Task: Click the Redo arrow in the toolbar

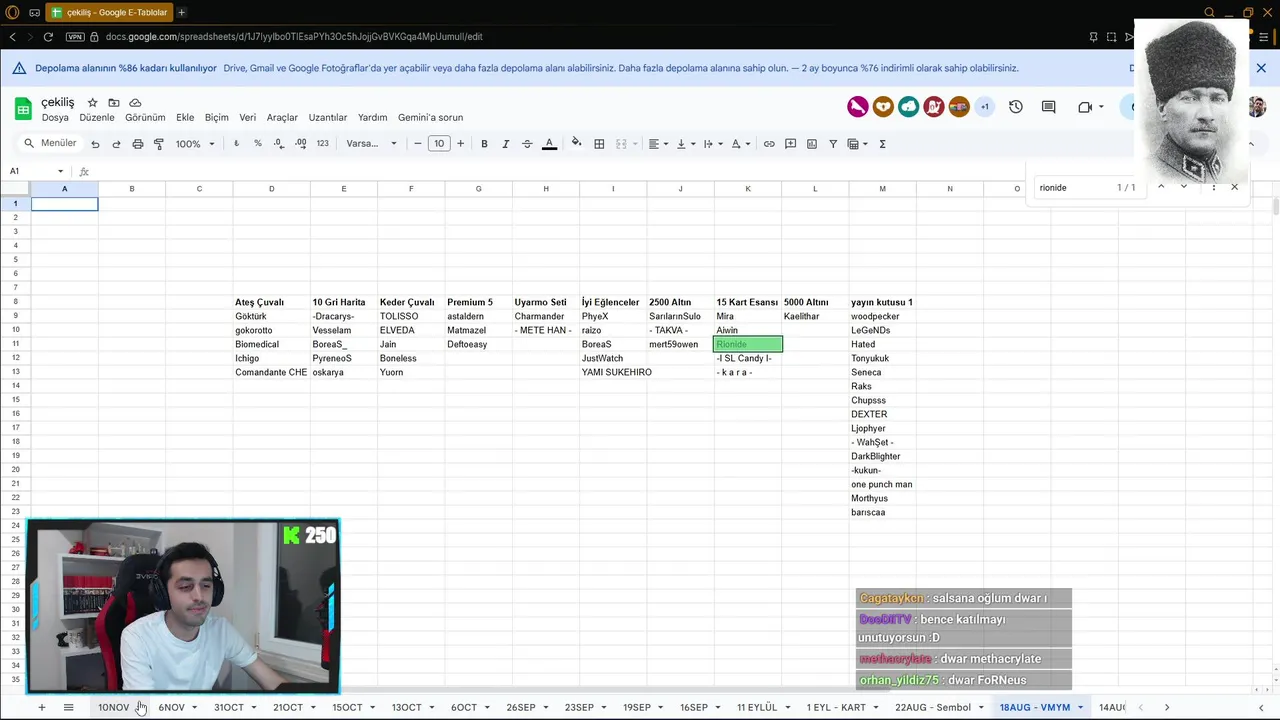Action: 116,144
